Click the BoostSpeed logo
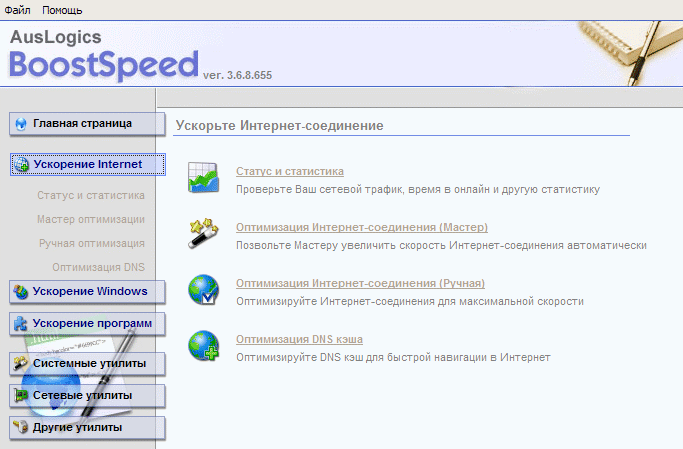Screen dimensions: 683x449 [104, 64]
